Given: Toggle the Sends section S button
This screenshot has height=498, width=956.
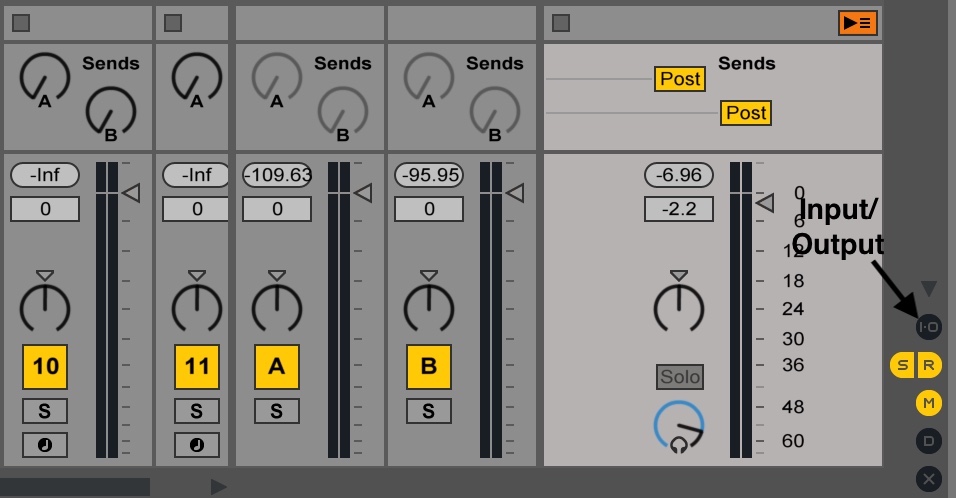Looking at the screenshot, I should [x=903, y=365].
